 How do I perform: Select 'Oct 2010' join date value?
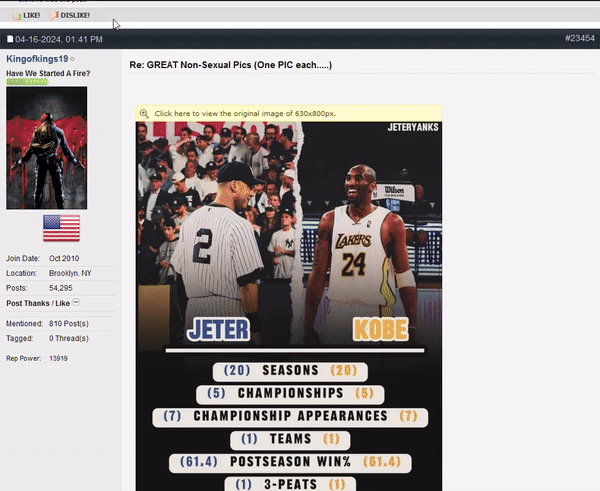pyautogui.click(x=64, y=258)
